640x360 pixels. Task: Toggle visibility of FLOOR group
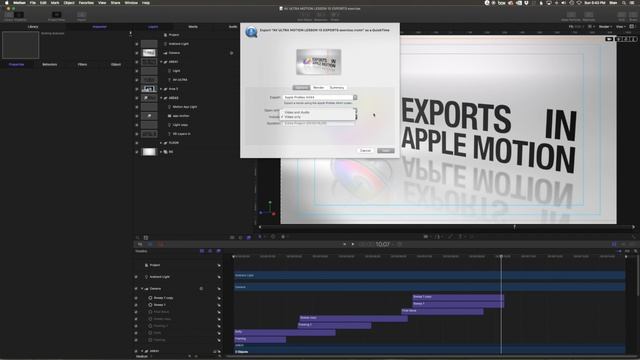click(137, 143)
